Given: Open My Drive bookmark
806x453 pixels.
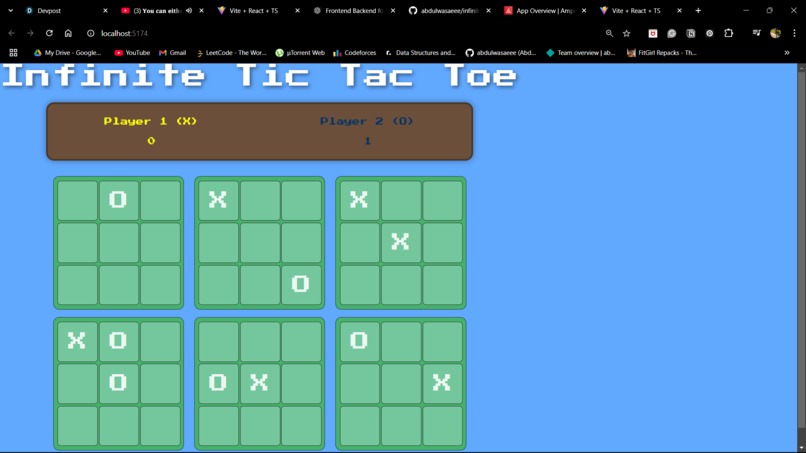Looking at the screenshot, I should pos(67,52).
